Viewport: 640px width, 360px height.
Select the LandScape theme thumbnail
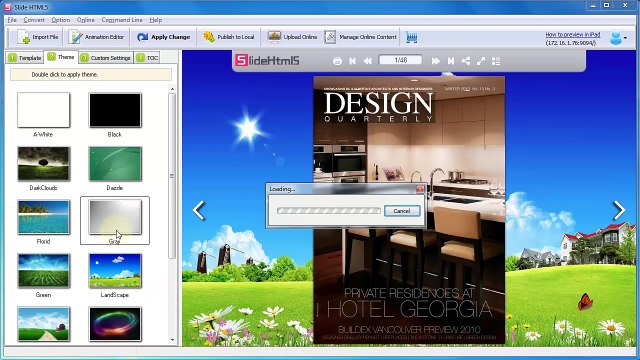tap(115, 271)
